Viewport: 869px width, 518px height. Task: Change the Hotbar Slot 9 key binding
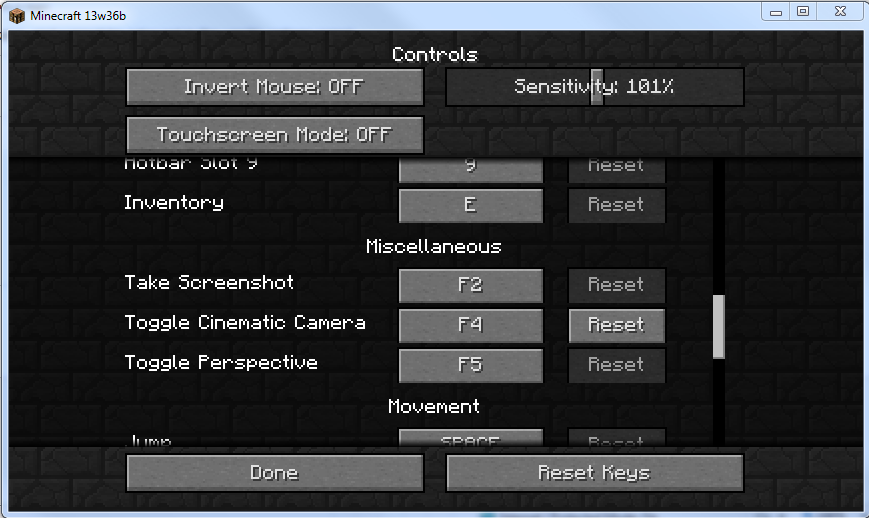point(471,170)
